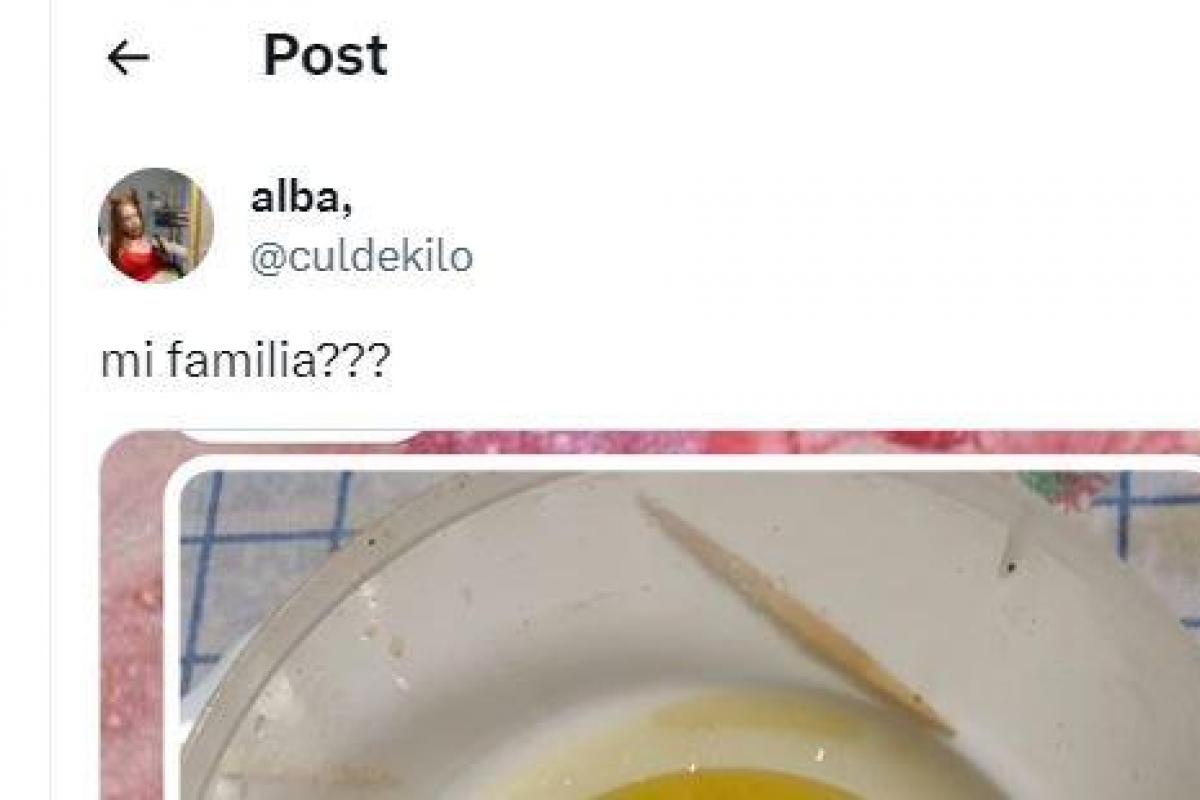Screen dimensions: 1200x800
Task: Click the "Post" page heading
Action: [324, 56]
